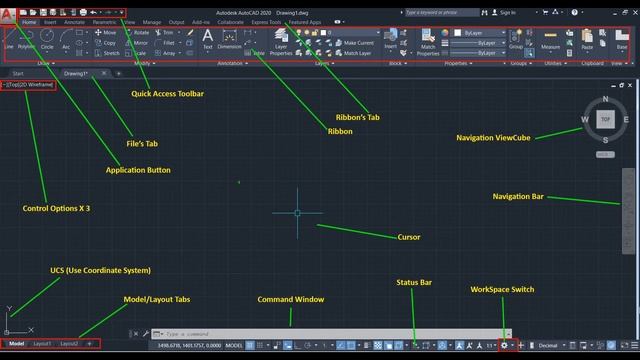Expand the Properties panel dropdown

click(458, 63)
